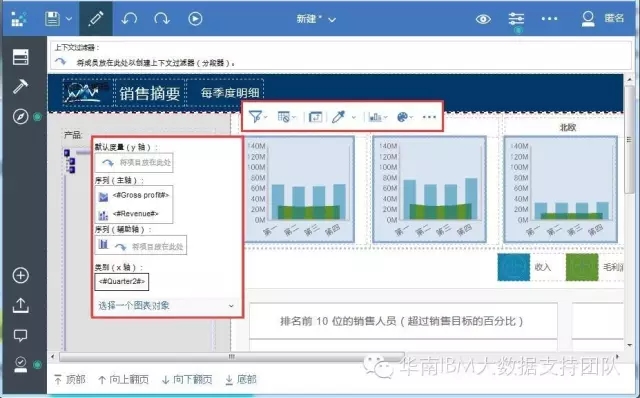Open the filter funnel toolbar icon
This screenshot has height=398, width=640.
[256, 117]
